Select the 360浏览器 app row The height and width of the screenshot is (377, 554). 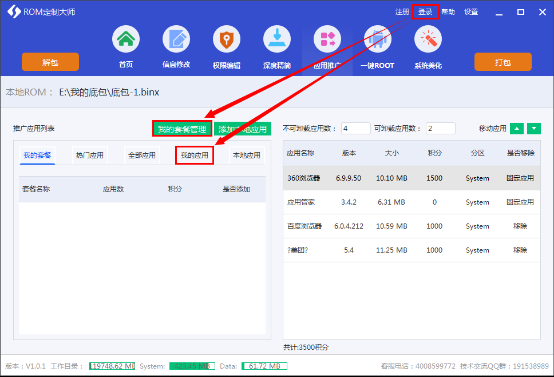pos(411,178)
